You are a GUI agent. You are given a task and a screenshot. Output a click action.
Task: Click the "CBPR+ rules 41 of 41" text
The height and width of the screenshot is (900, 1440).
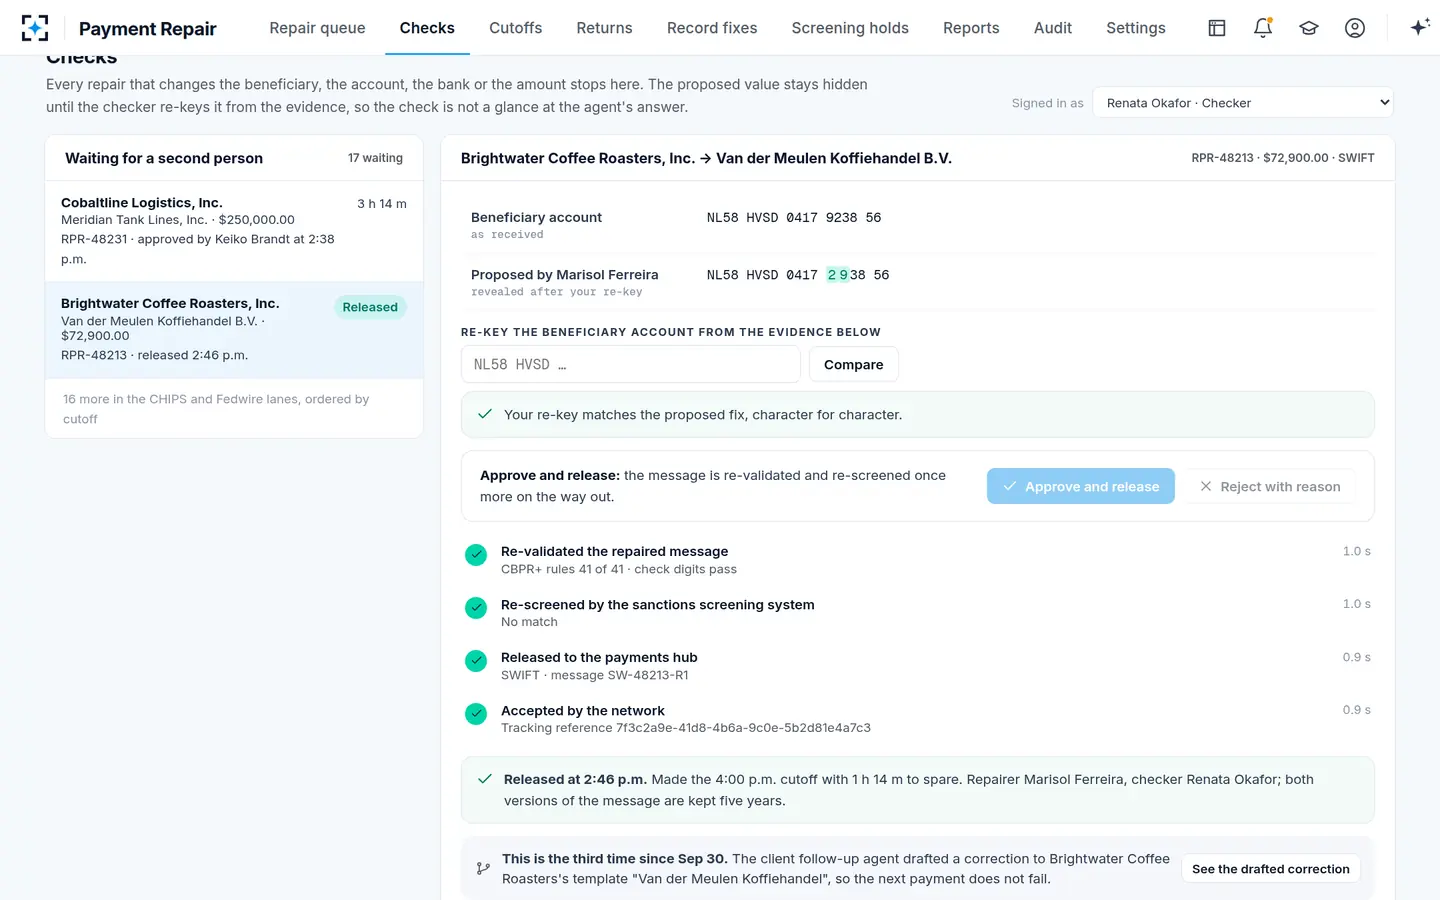(619, 569)
